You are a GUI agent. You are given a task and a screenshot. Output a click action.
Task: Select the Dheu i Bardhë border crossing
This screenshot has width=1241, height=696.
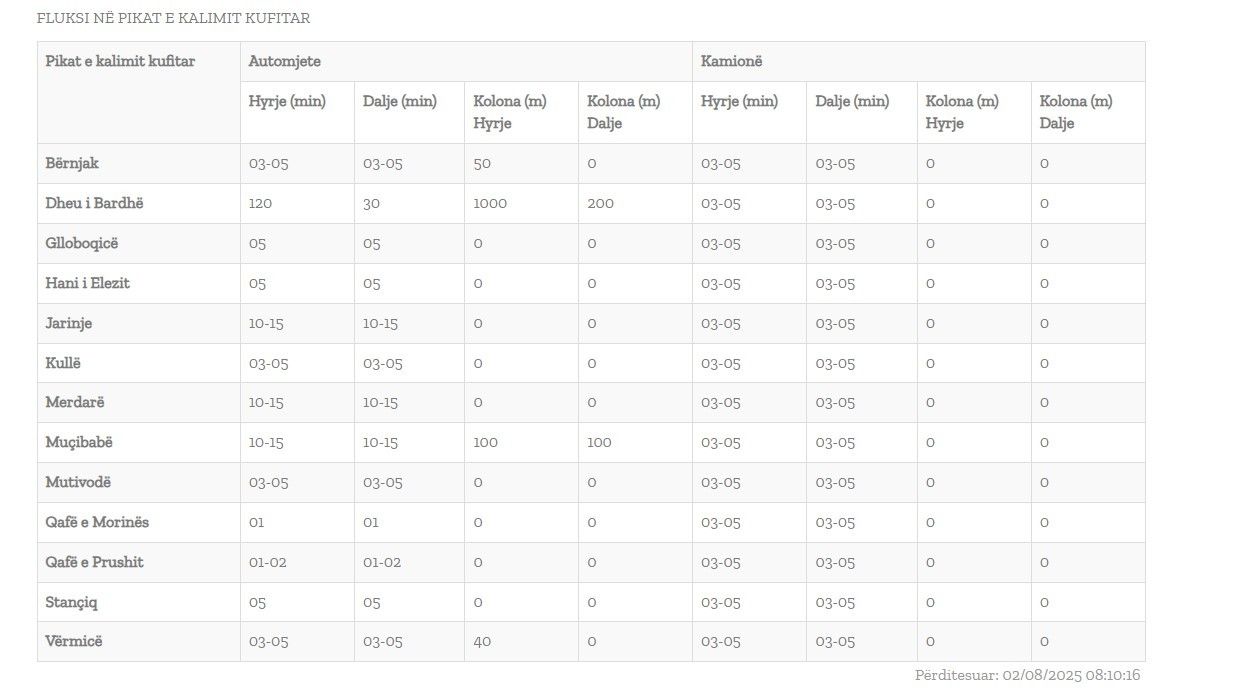(x=94, y=203)
